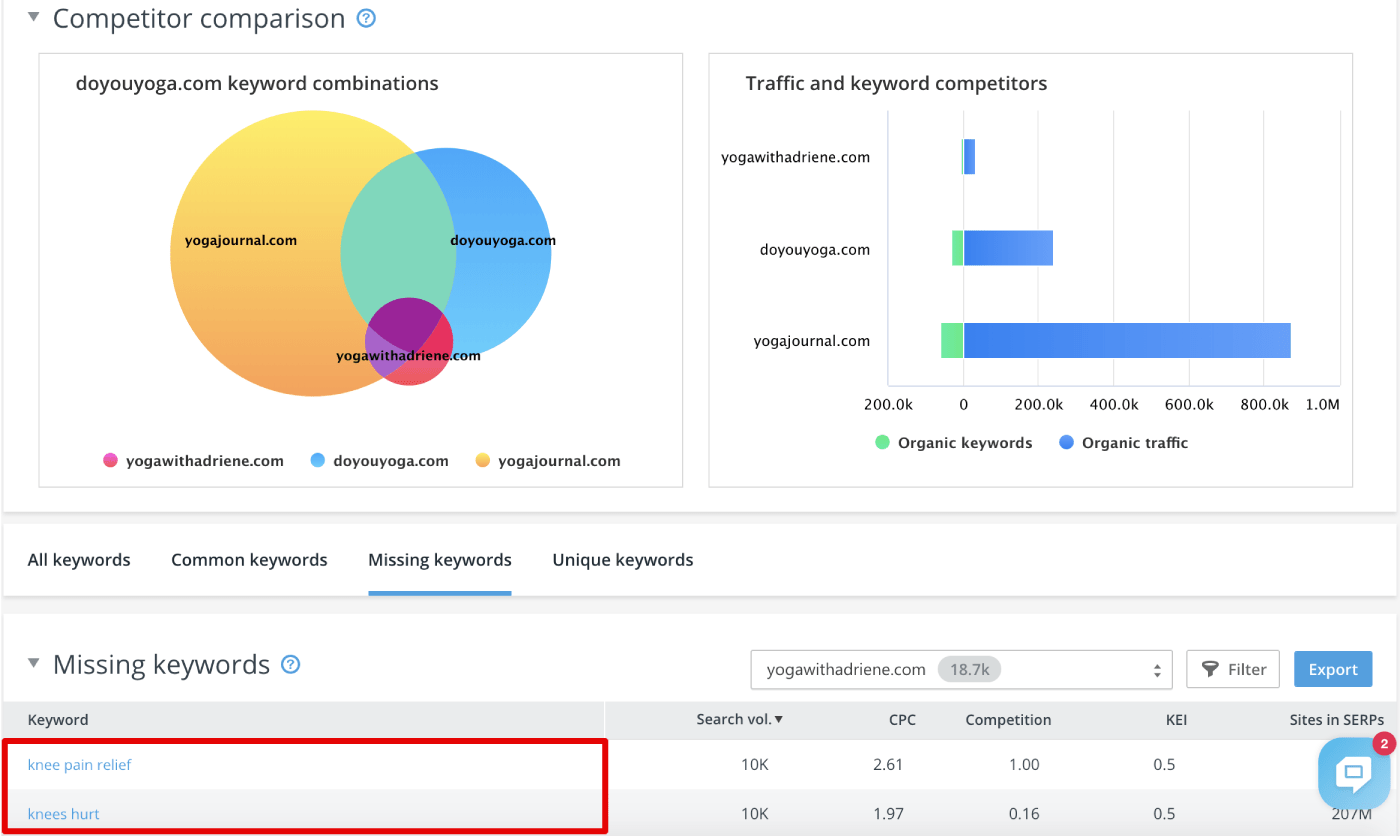Image resolution: width=1400 pixels, height=836 pixels.
Task: Click the doyouyoga.com circle label in Venn diagram
Action: click(503, 240)
